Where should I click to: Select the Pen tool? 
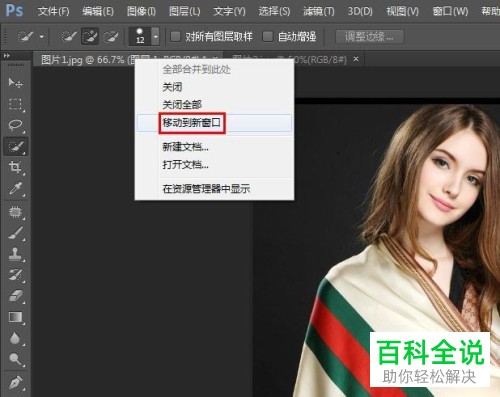[15, 382]
